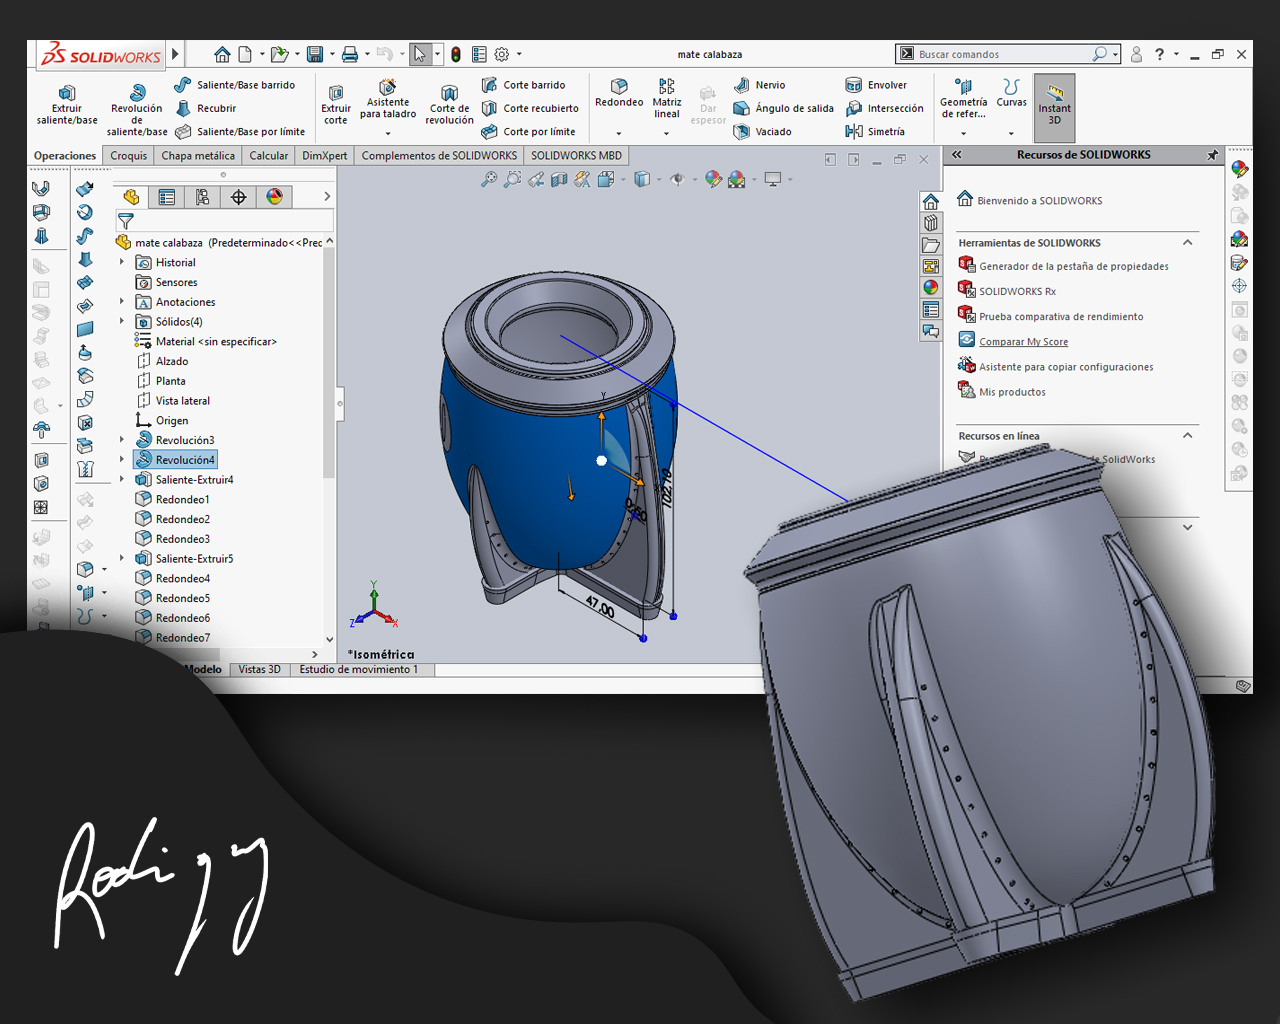1280x1024 pixels.
Task: Choose Saliente/Base por límite
Action: click(240, 132)
